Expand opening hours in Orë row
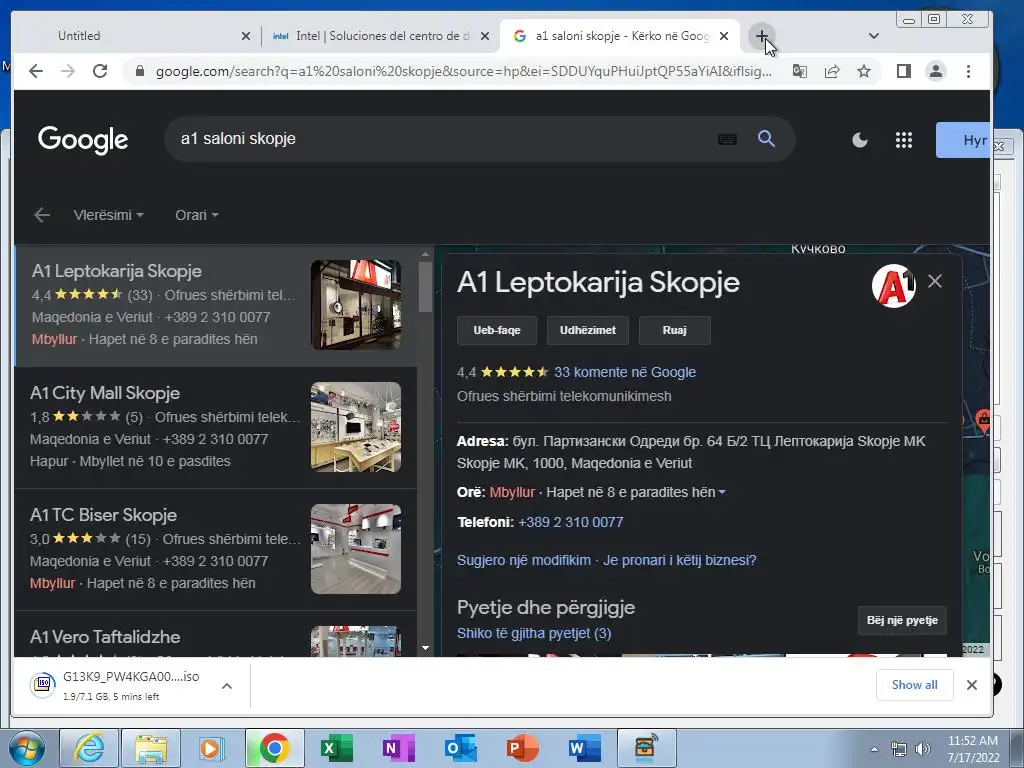 [x=722, y=492]
